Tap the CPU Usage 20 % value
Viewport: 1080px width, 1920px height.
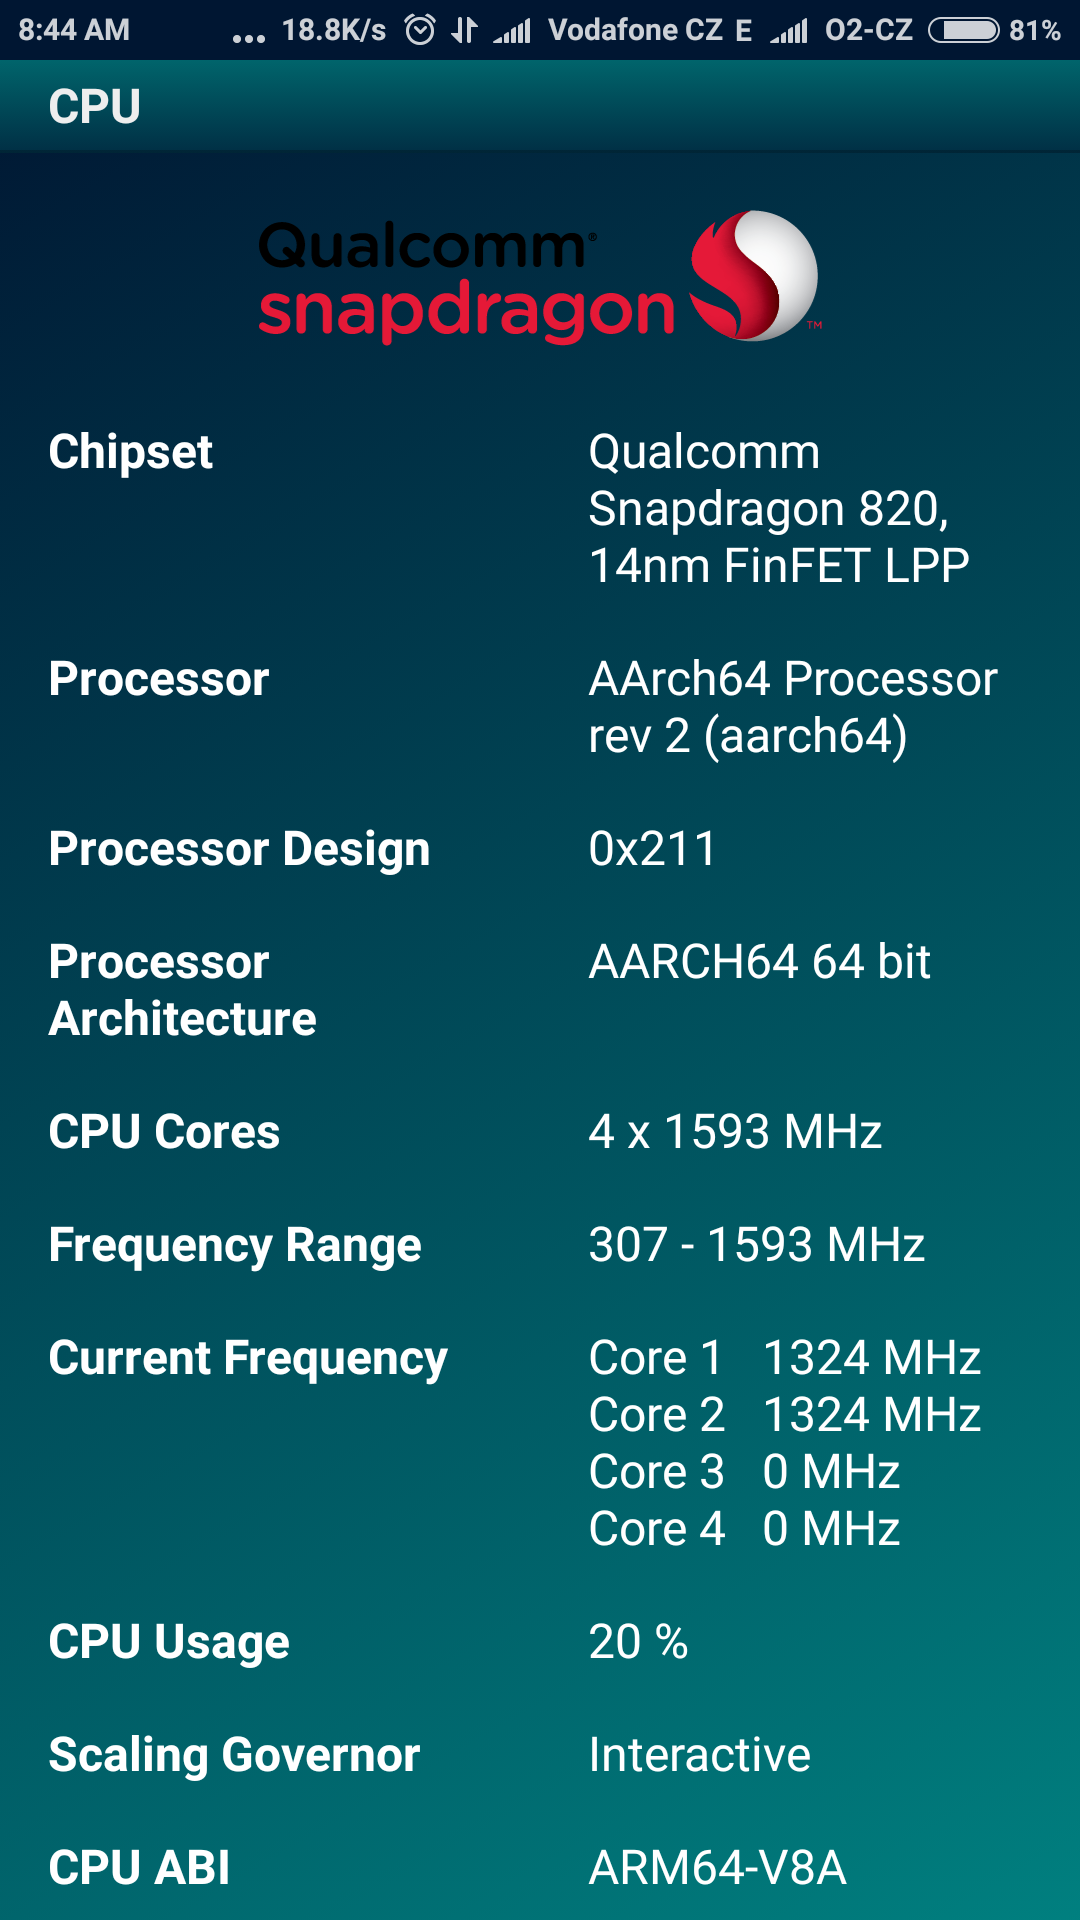click(x=638, y=1642)
